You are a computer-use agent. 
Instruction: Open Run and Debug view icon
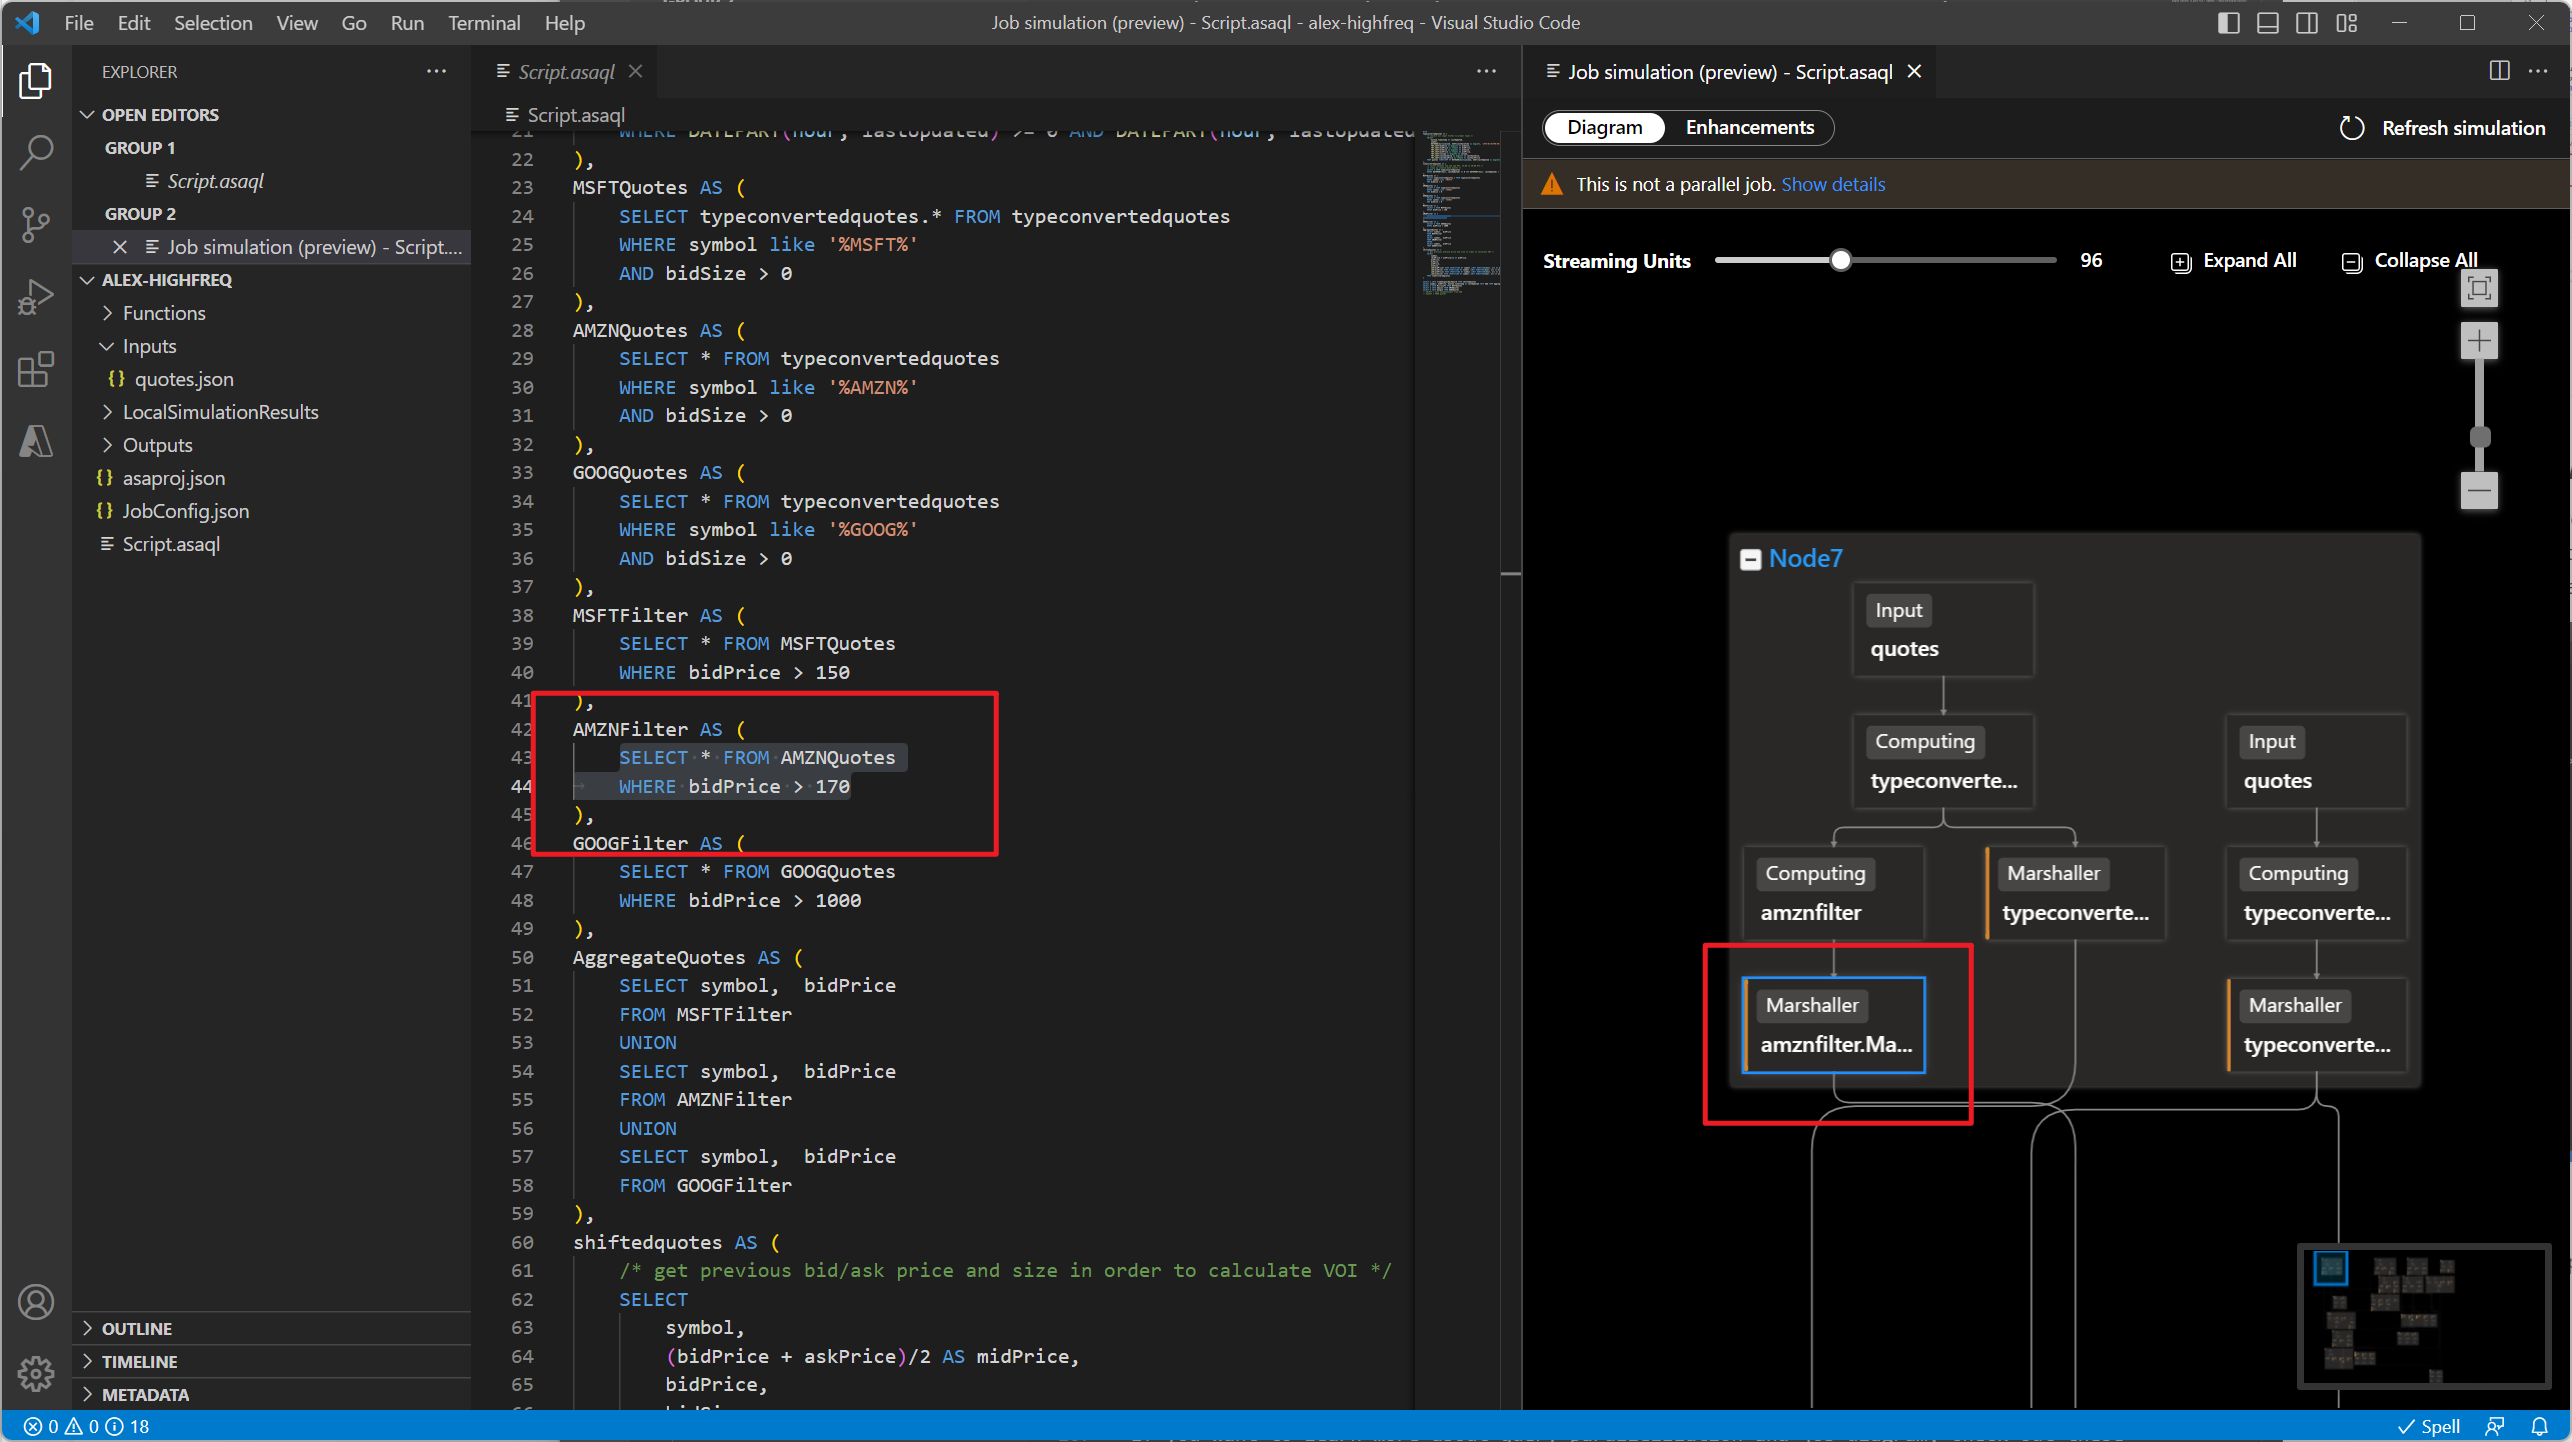[x=36, y=297]
